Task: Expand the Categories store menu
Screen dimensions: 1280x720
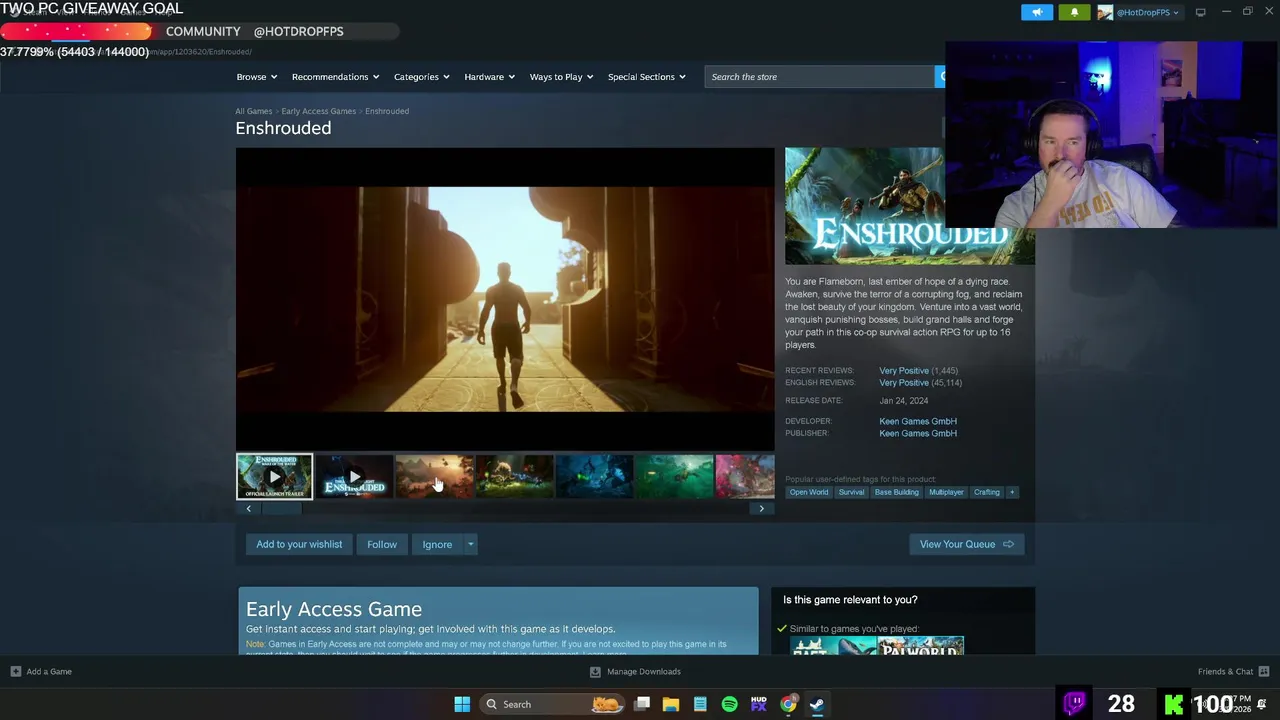Action: pyautogui.click(x=421, y=77)
